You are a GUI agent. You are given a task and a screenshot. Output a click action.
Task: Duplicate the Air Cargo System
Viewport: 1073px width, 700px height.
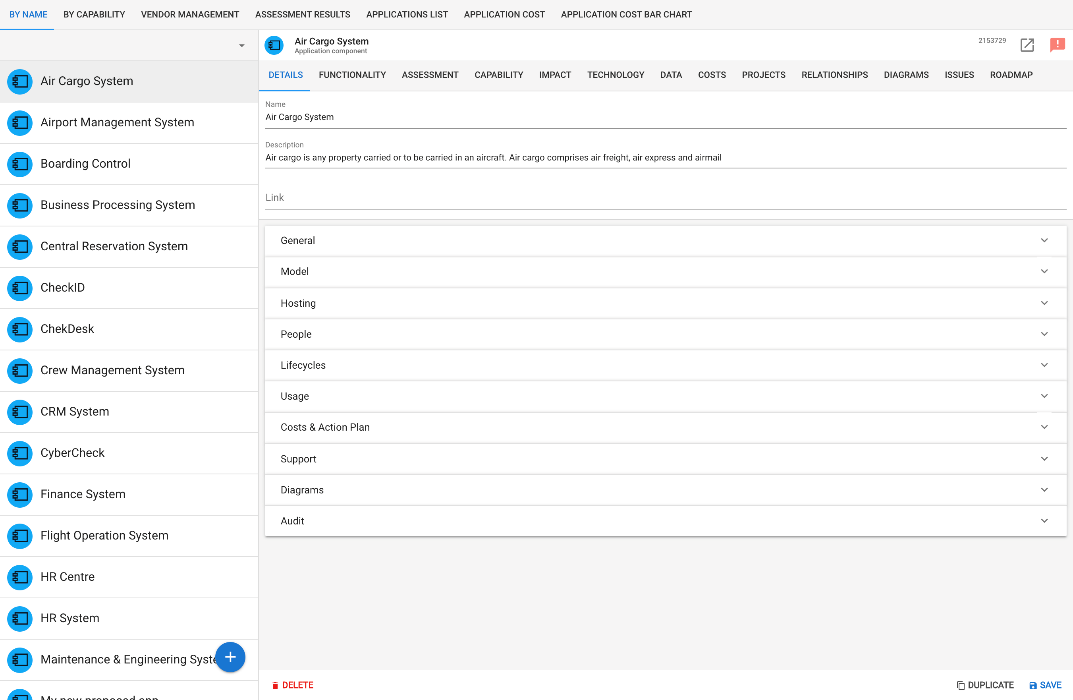(985, 685)
